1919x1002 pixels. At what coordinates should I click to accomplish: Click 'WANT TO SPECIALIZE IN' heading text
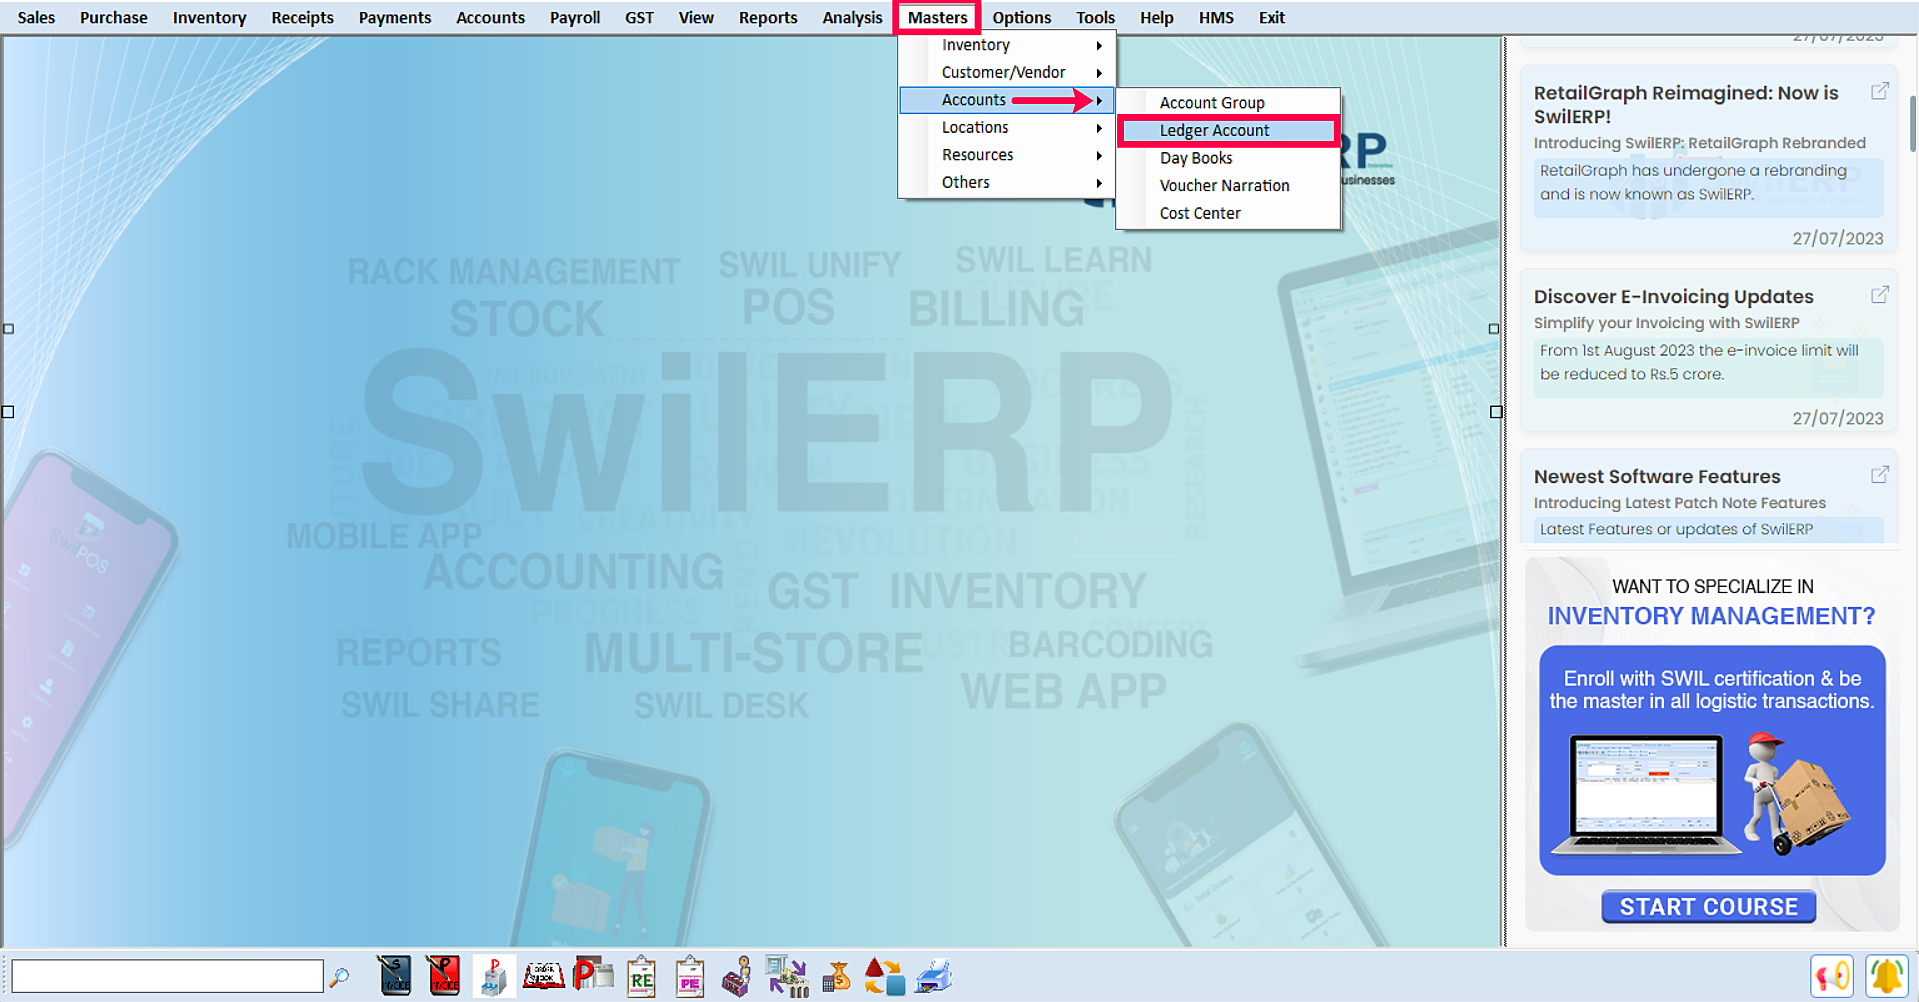click(x=1712, y=586)
